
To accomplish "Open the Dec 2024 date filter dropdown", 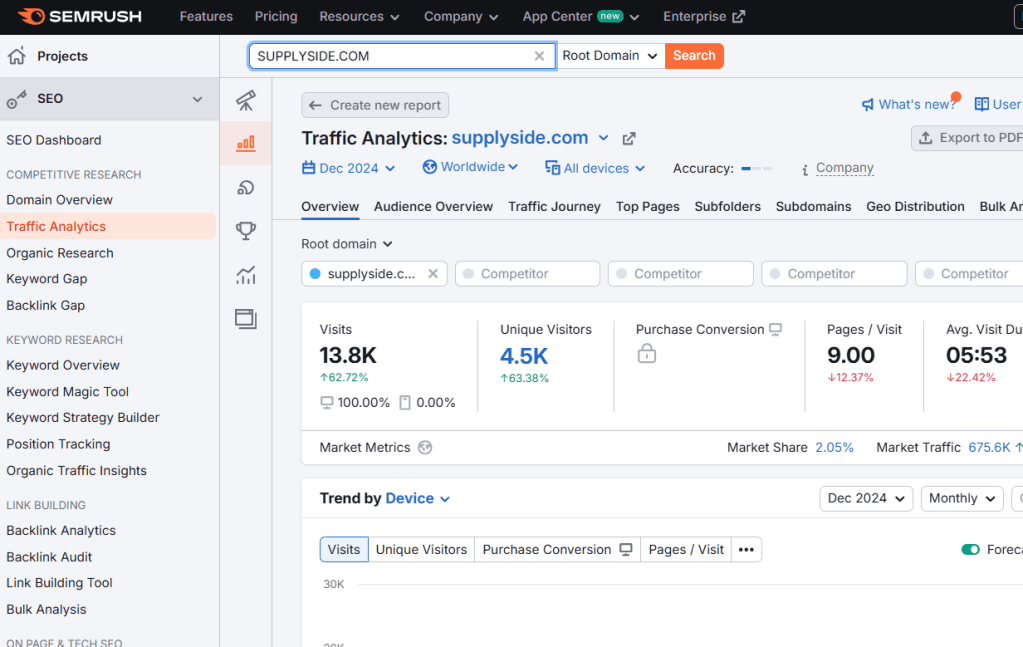I will (x=349, y=168).
